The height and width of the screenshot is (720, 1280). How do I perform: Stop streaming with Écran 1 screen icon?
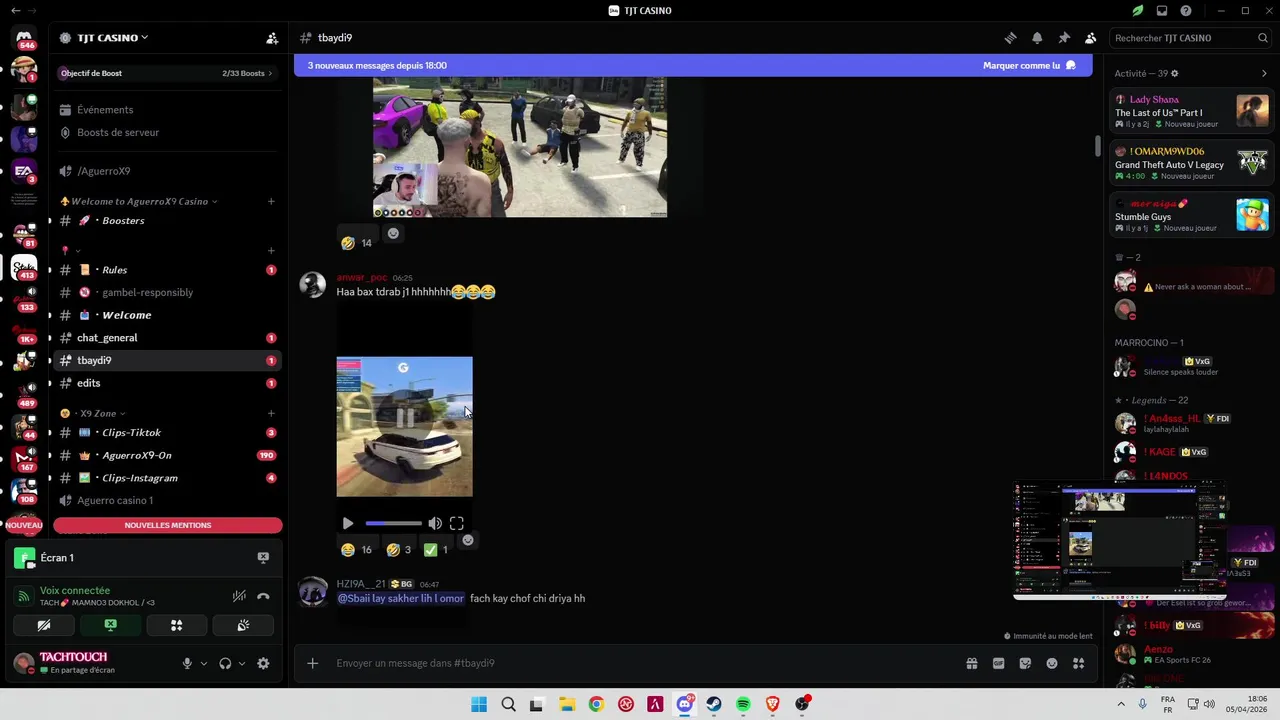pos(263,558)
